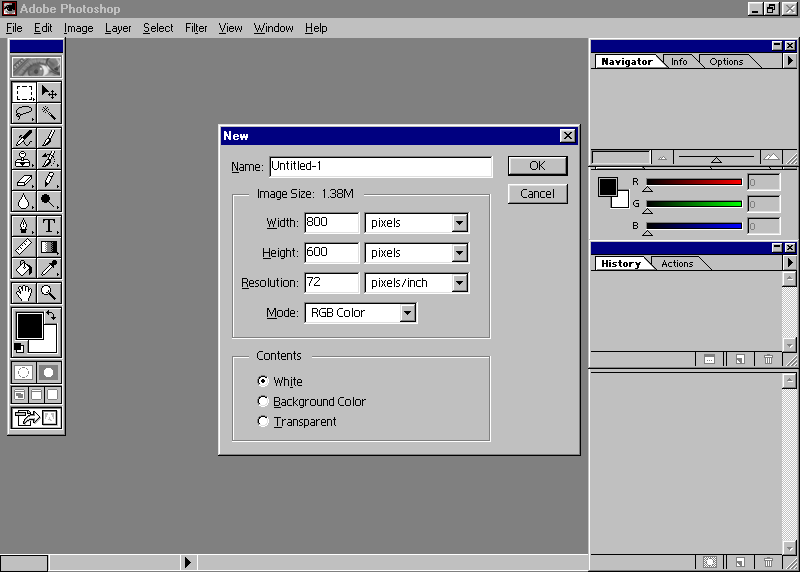
Task: Switch to the Options tab
Action: pyautogui.click(x=726, y=61)
